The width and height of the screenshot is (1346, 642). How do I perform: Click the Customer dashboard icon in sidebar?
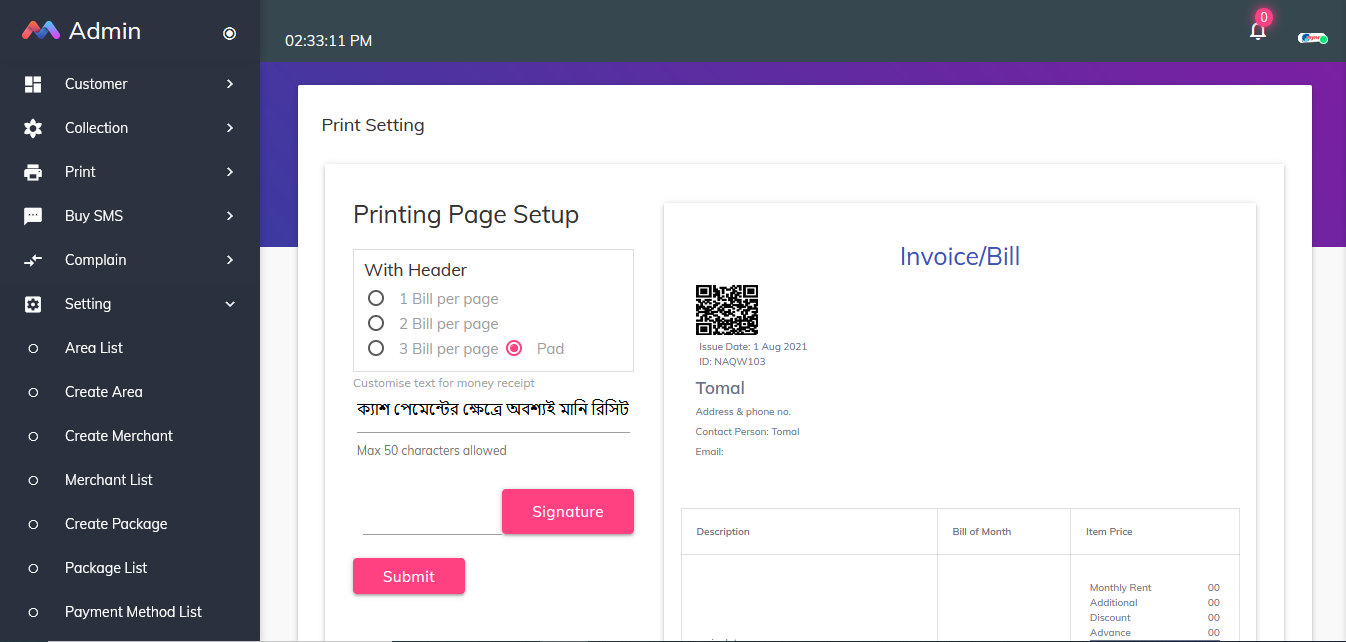33,84
